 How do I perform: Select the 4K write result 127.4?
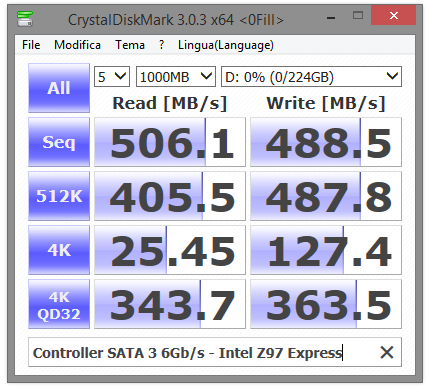pos(326,250)
